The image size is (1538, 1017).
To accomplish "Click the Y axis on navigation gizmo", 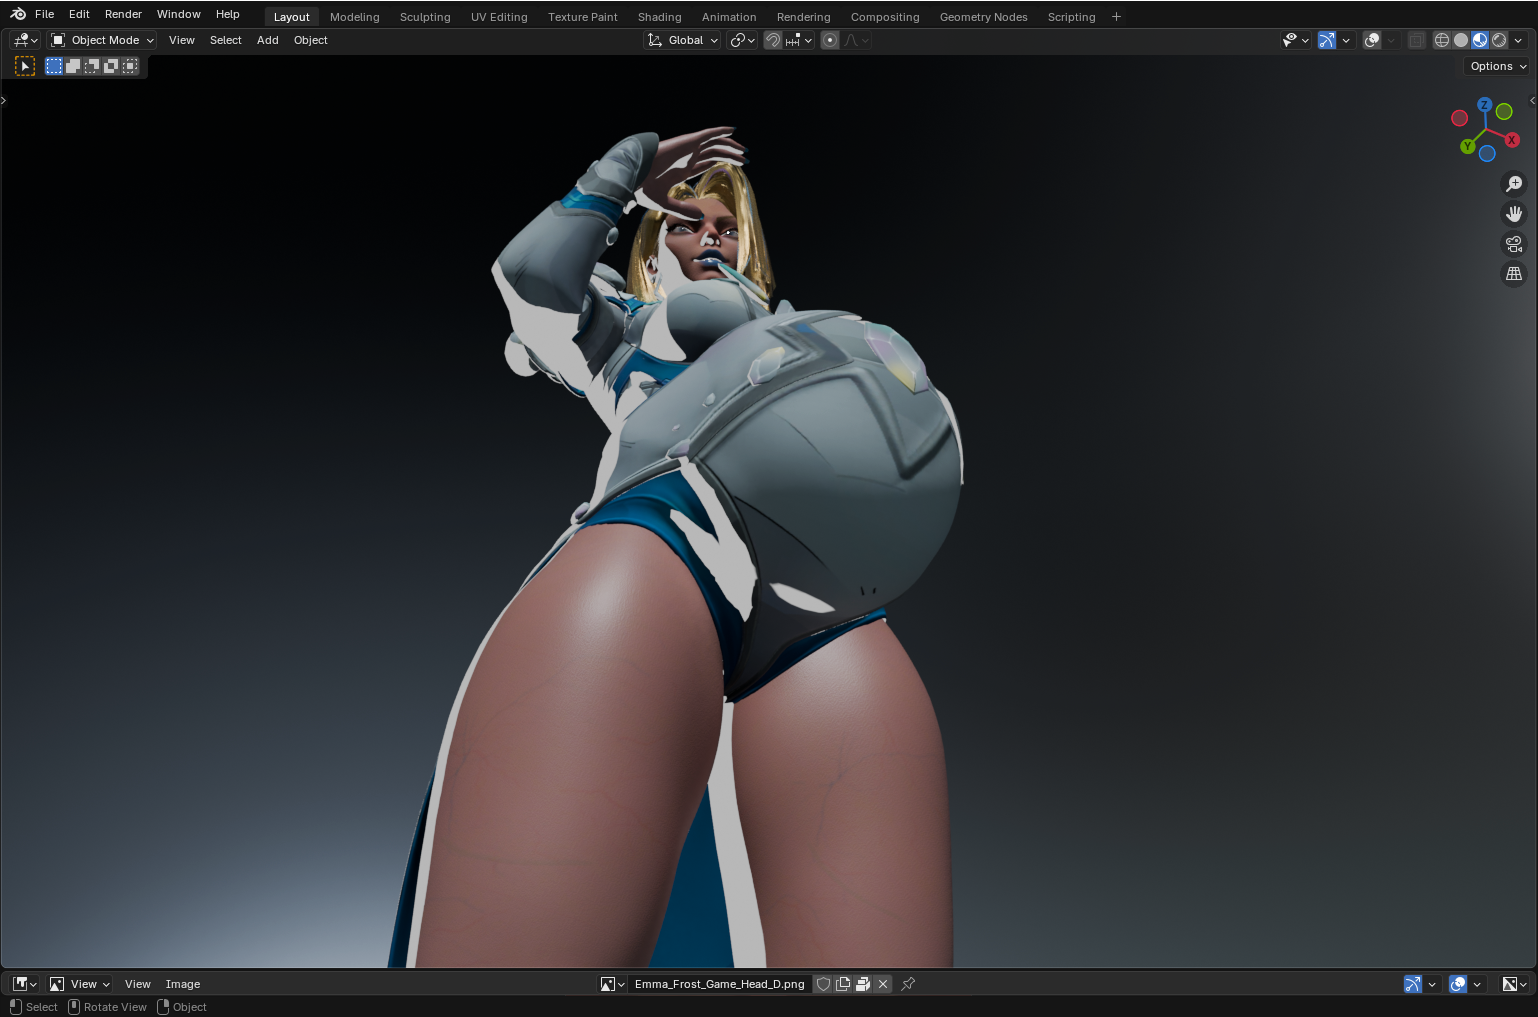I will [x=1468, y=147].
